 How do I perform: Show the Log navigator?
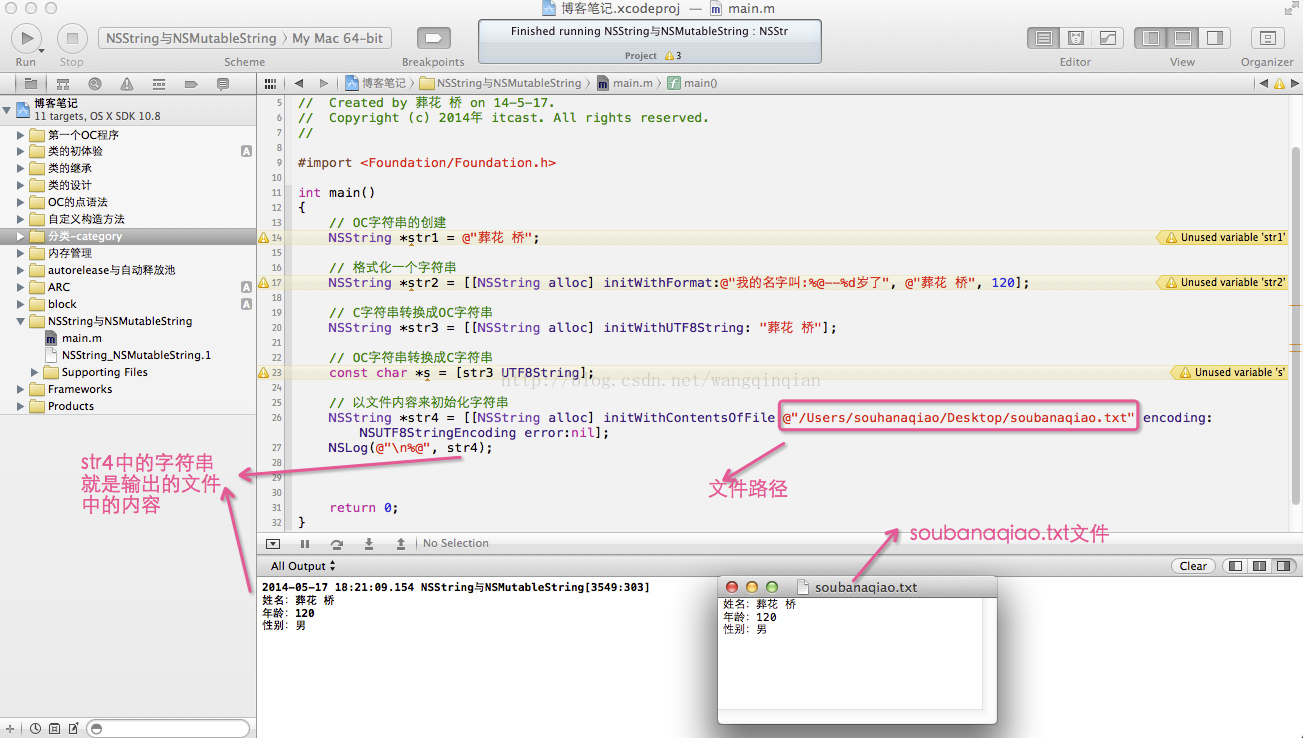click(223, 84)
